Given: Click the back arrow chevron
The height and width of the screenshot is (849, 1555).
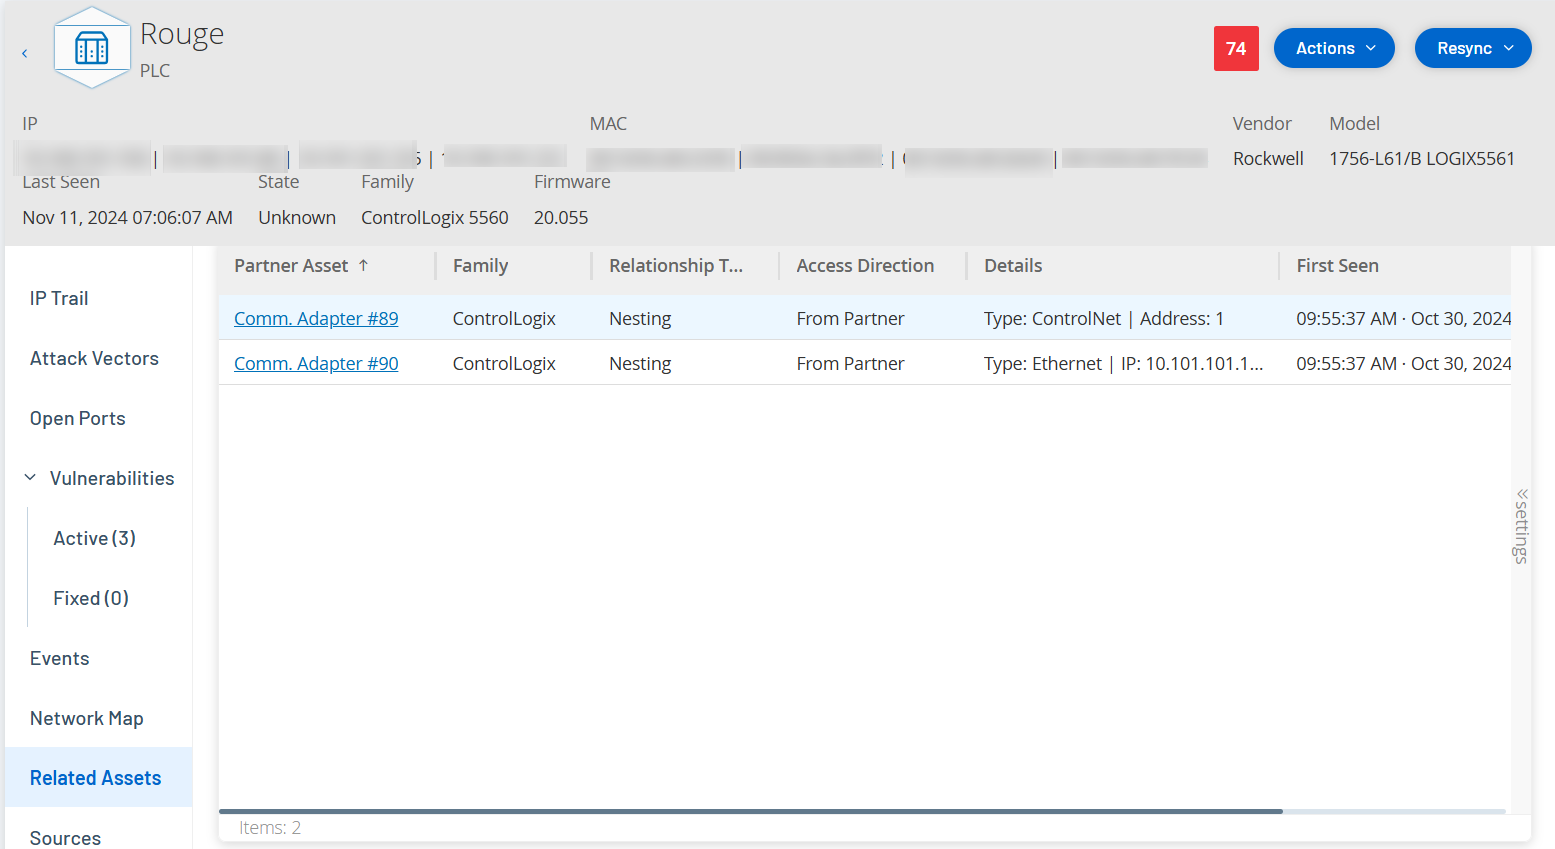Looking at the screenshot, I should [x=25, y=53].
